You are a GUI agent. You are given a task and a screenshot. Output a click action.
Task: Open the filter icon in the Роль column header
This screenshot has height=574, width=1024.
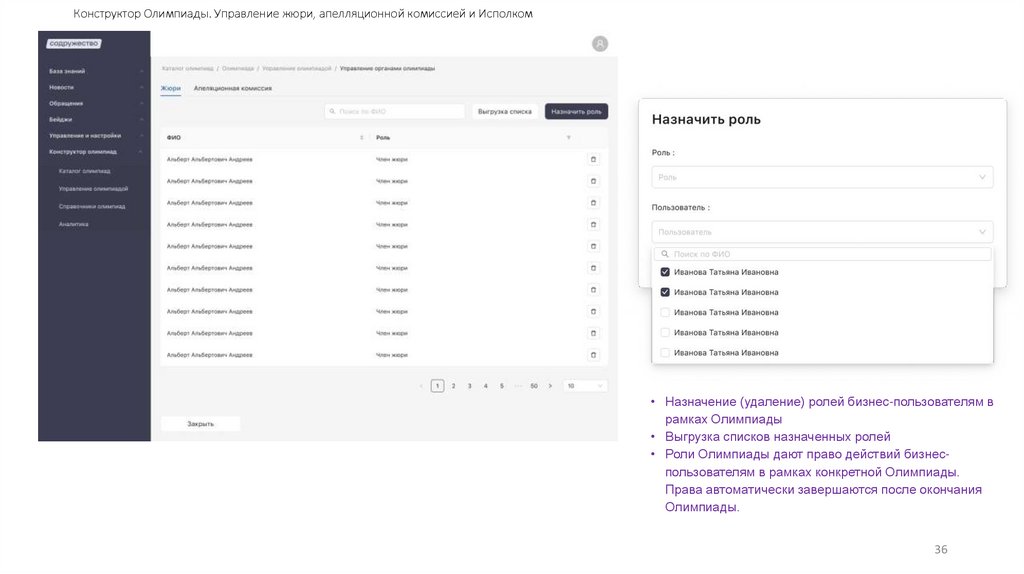point(568,137)
